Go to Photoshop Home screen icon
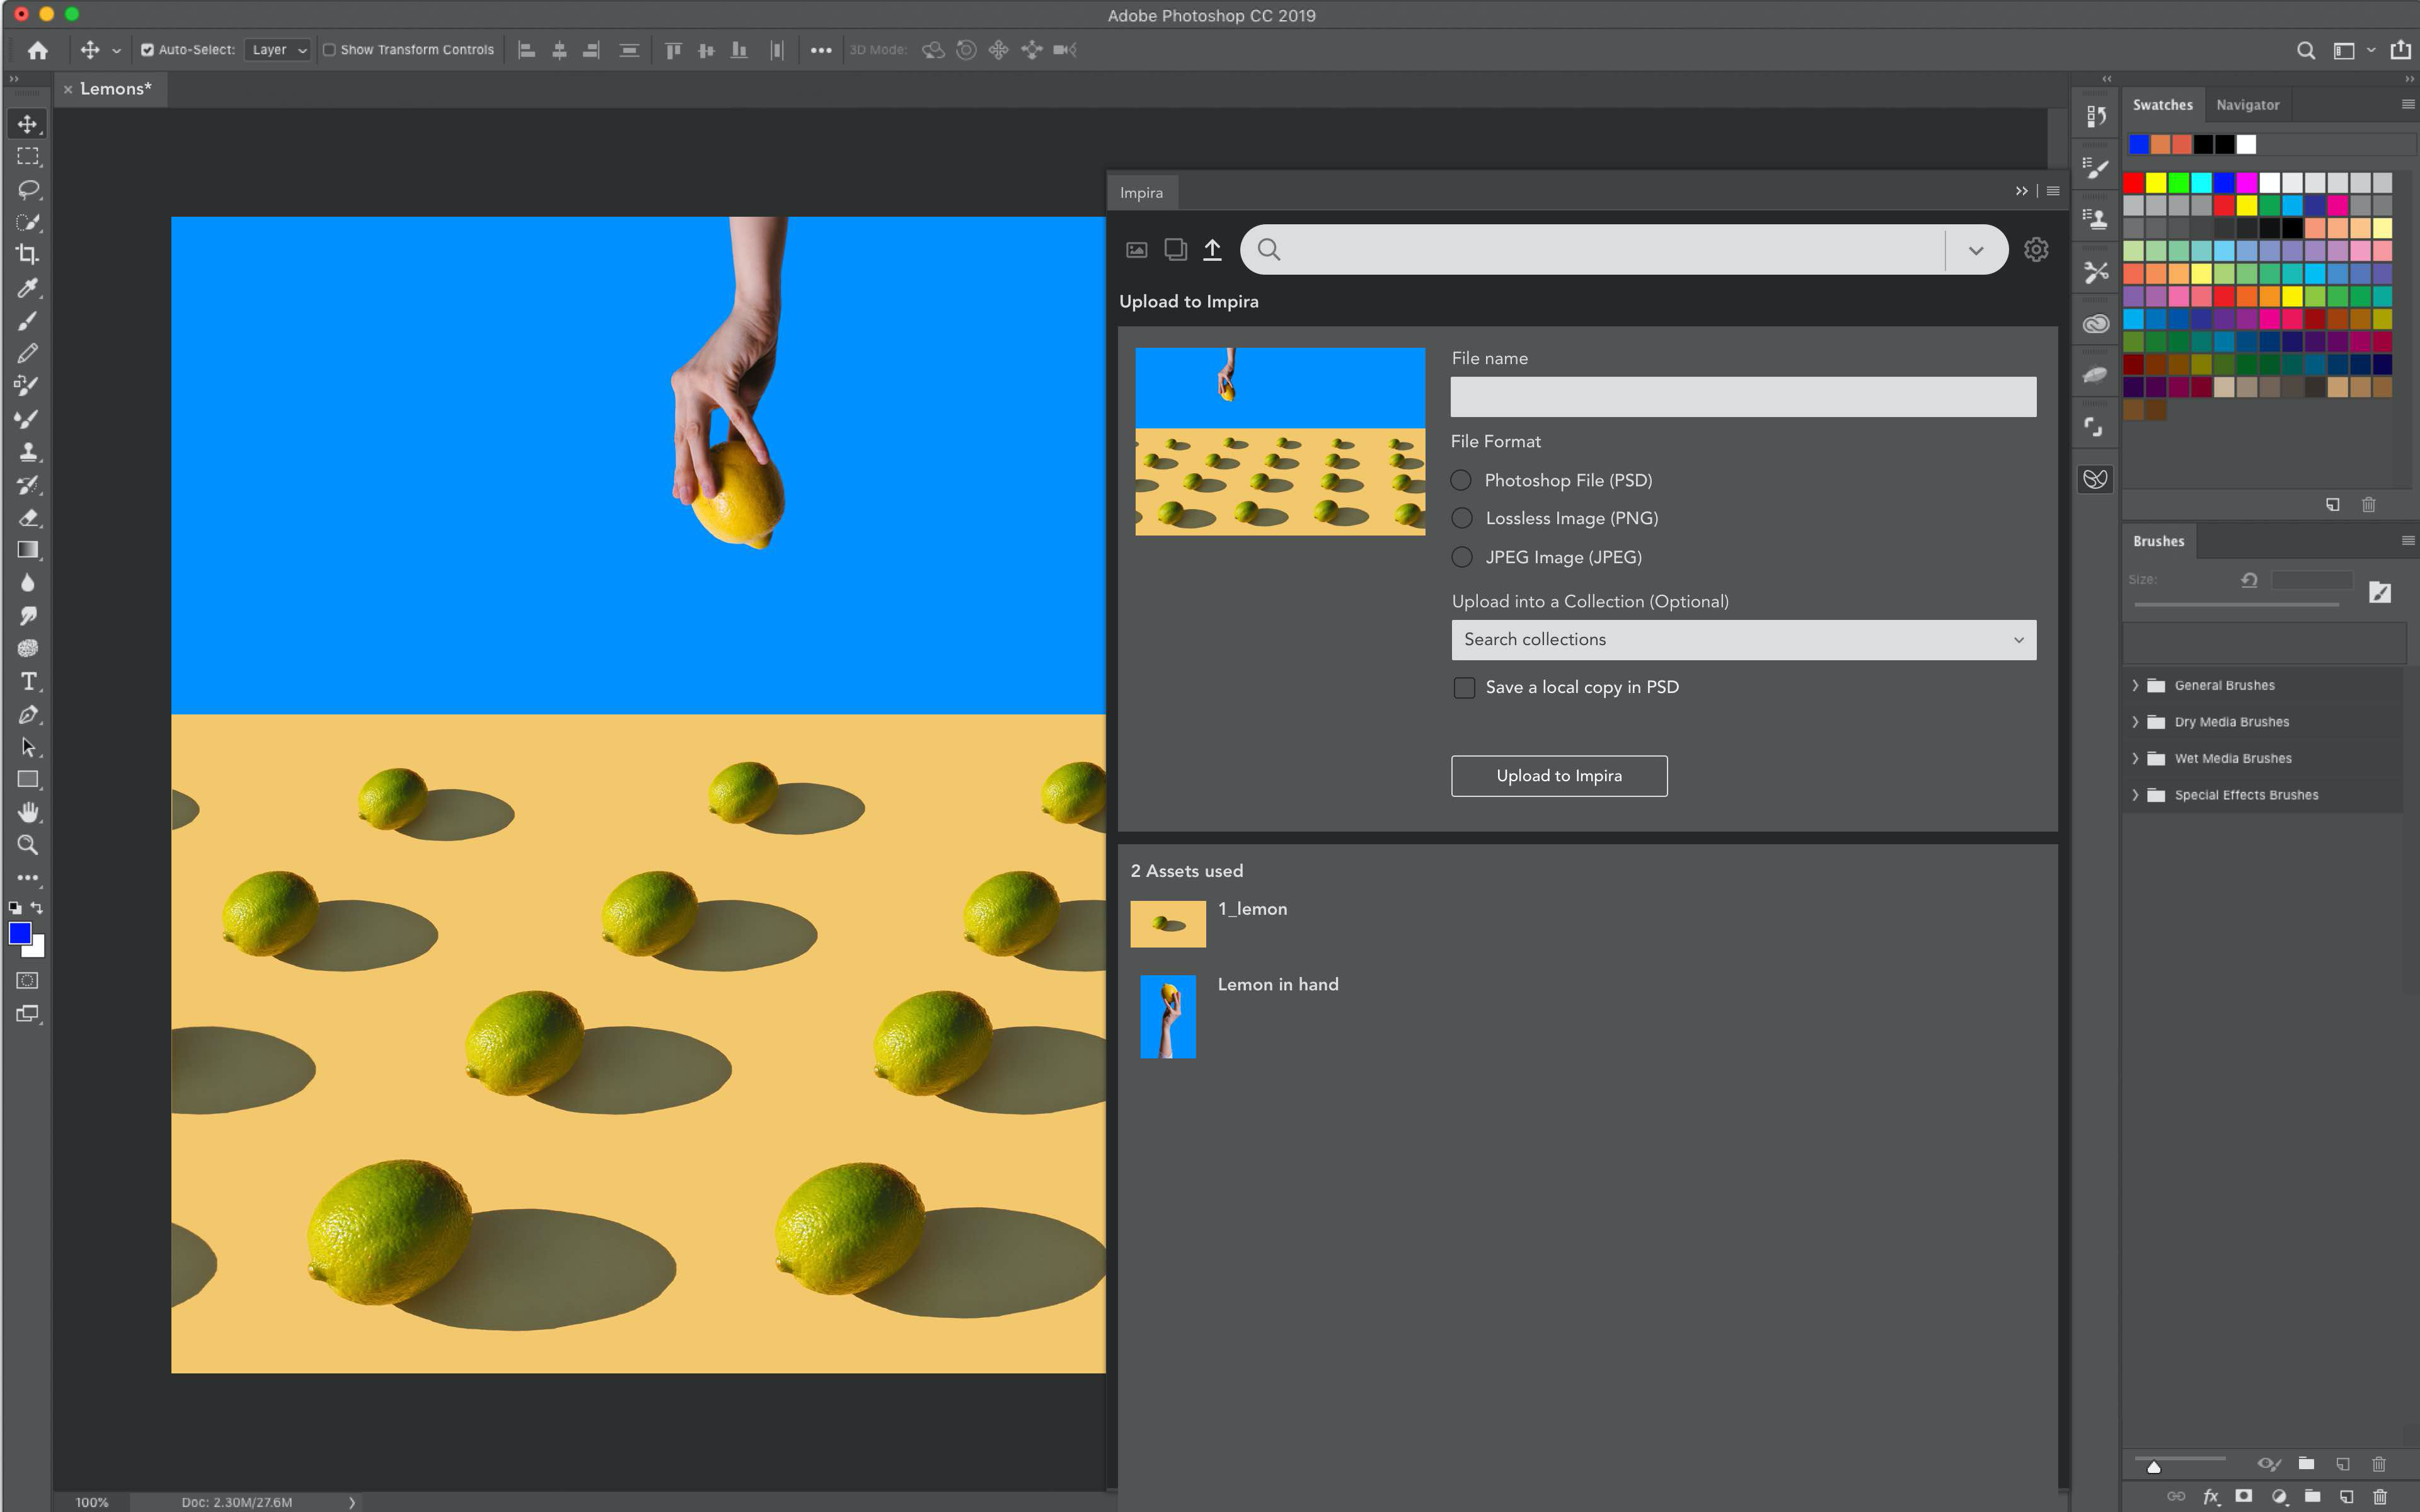 [38, 50]
